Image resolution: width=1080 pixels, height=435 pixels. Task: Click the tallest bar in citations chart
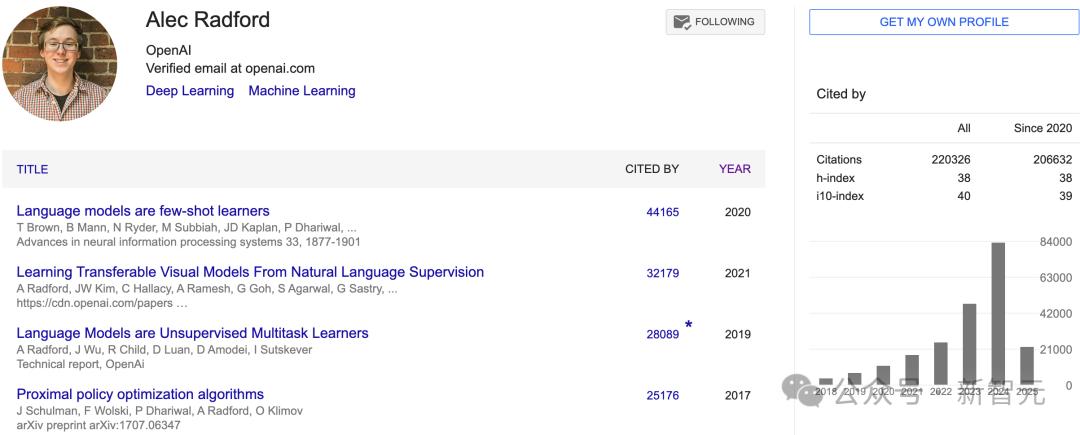[x=998, y=313]
